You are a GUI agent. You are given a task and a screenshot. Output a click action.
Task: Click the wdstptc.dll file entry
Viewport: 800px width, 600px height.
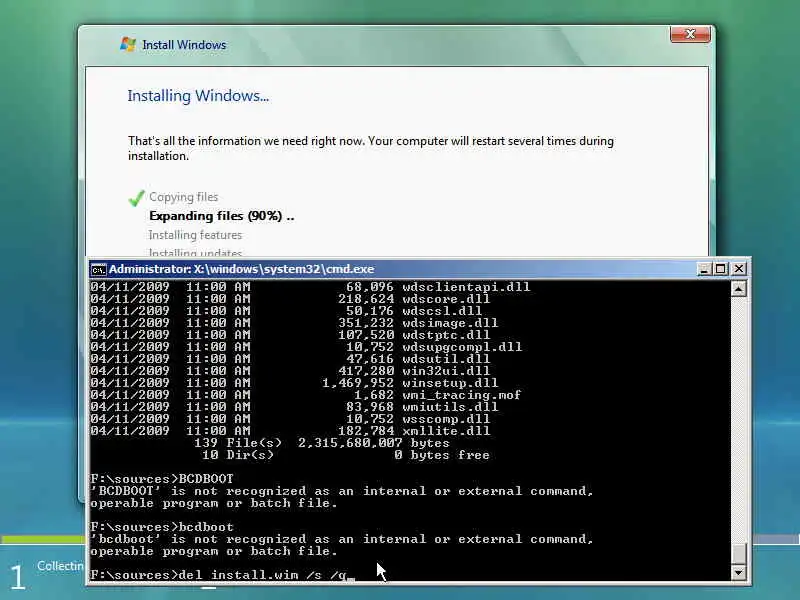[290, 335]
